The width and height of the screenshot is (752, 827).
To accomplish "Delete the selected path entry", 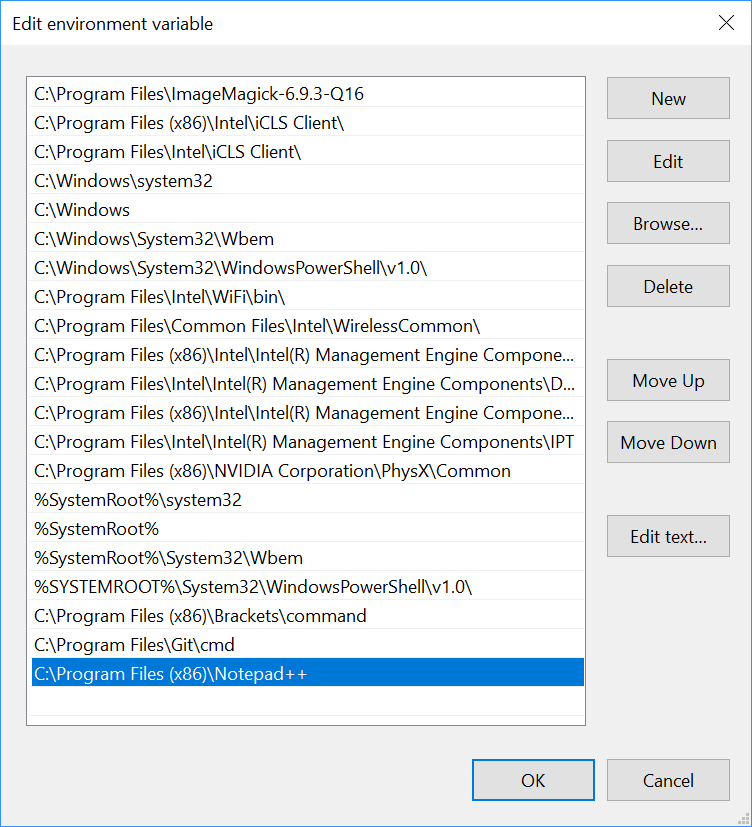I will (668, 286).
